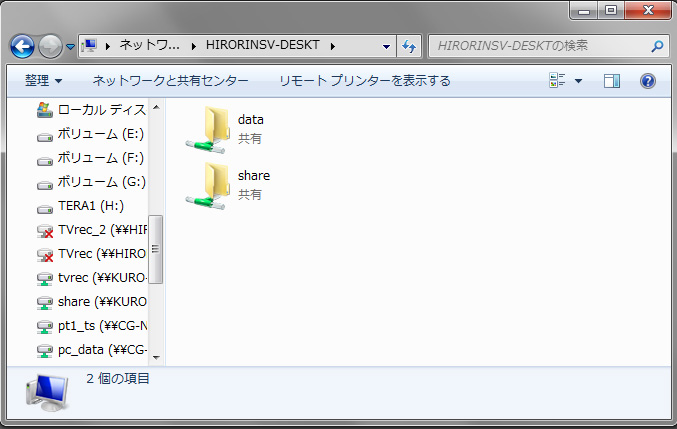Expand arrow after HIRORINSV-DESKT breadcrumb
677x429 pixels.
point(332,46)
